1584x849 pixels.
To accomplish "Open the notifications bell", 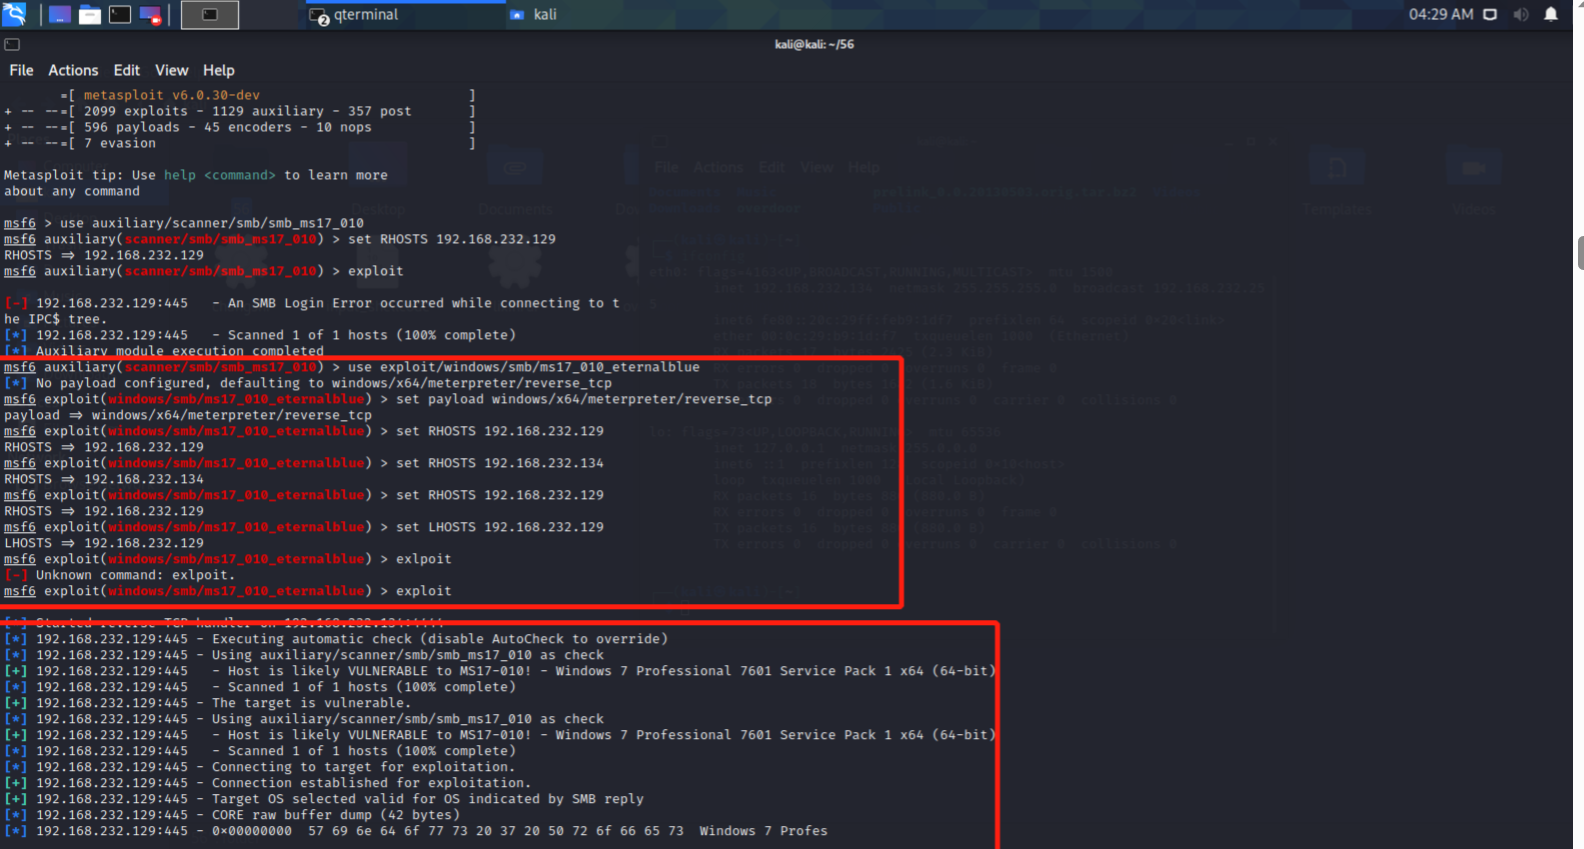I will coord(1551,14).
